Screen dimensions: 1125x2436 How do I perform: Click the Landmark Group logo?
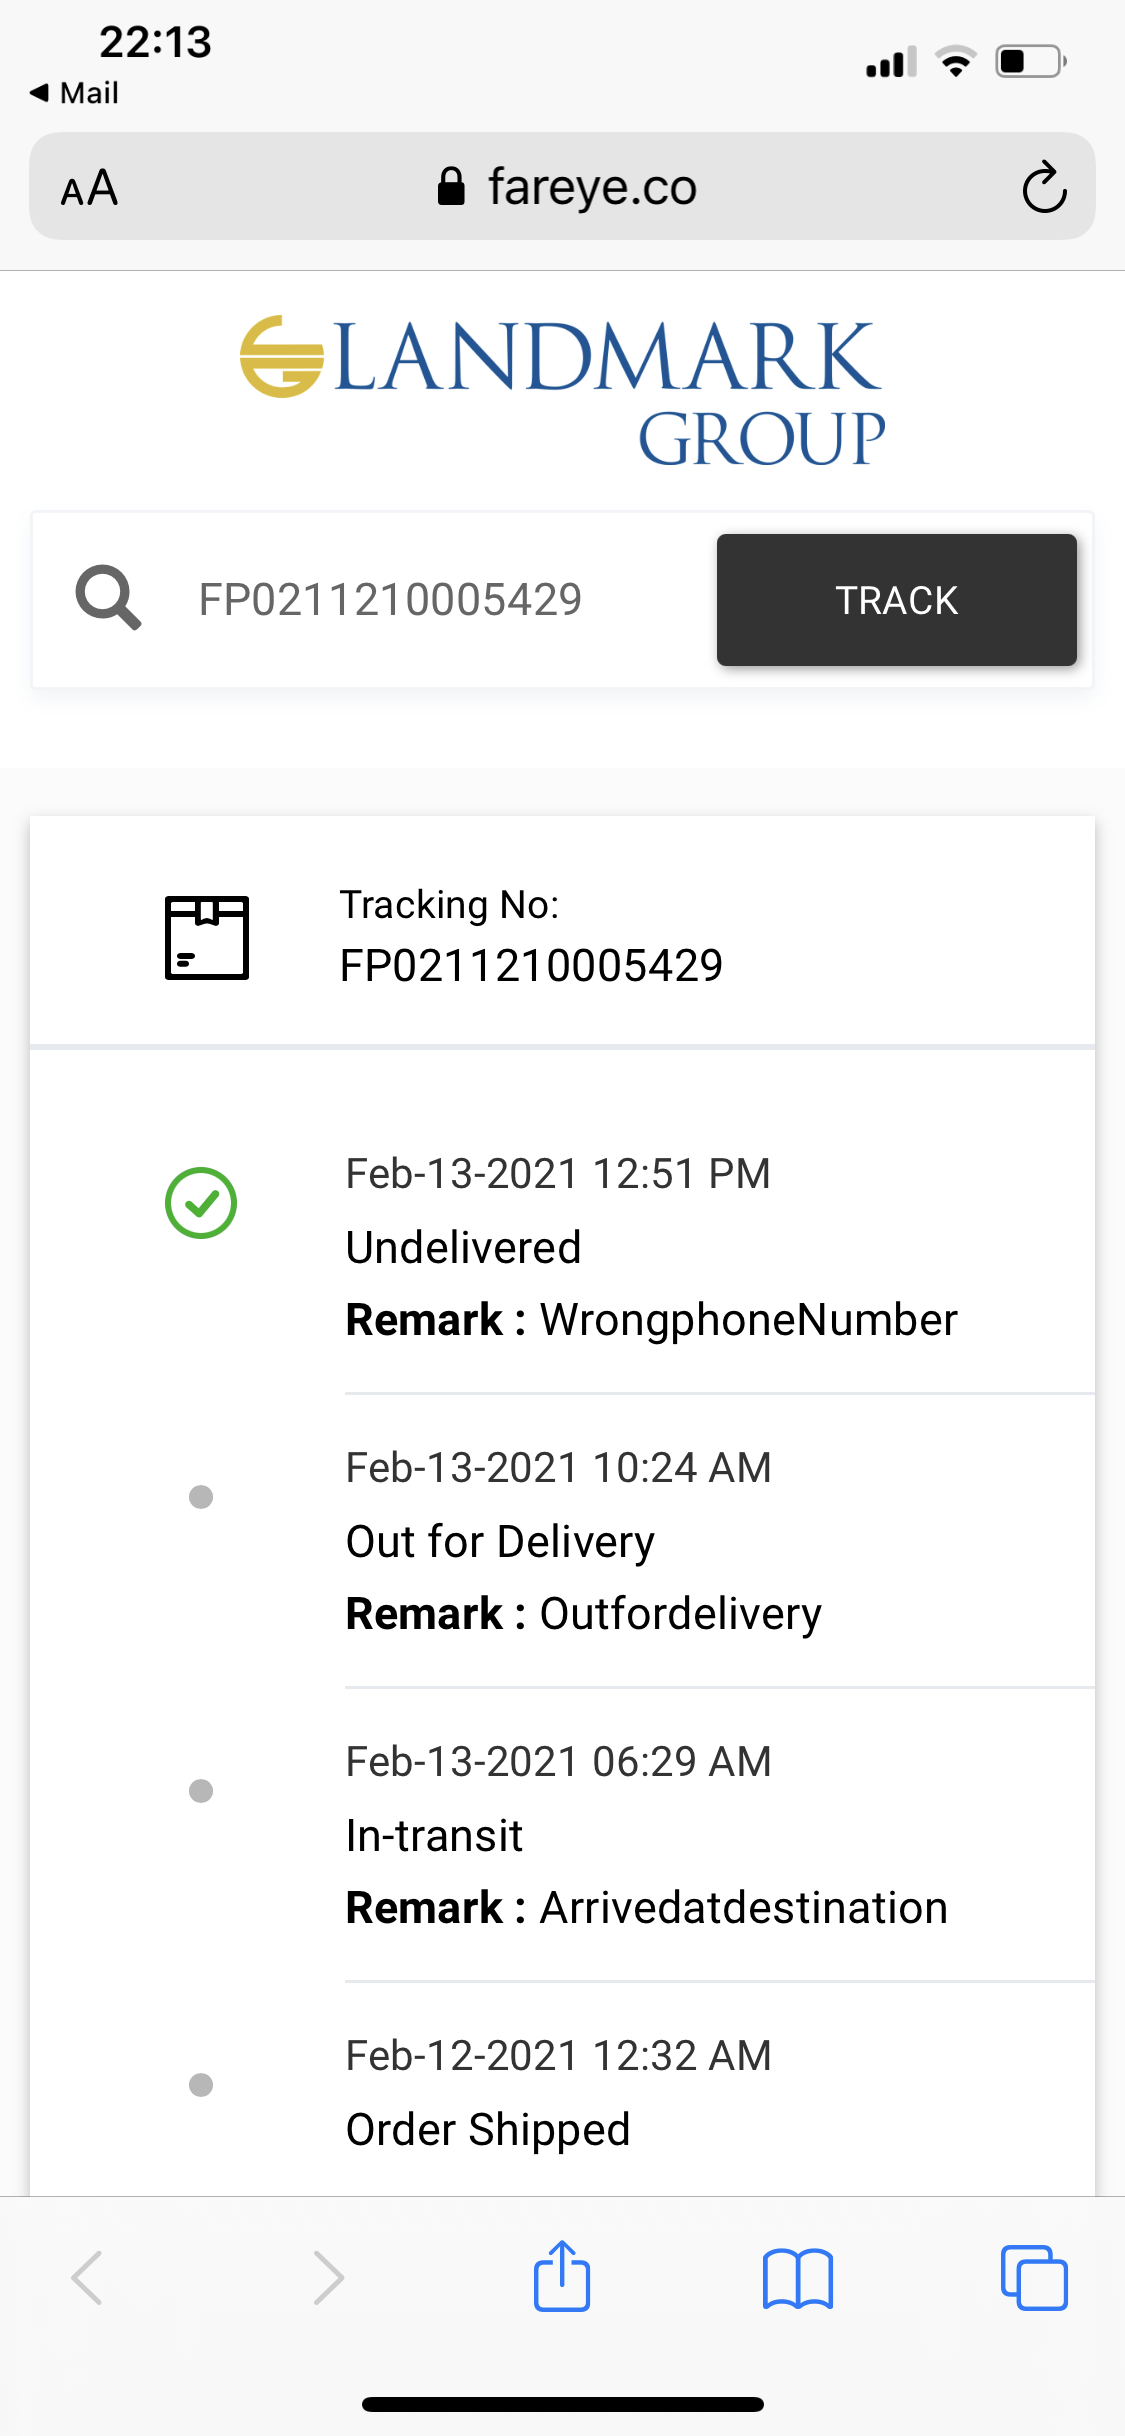pyautogui.click(x=562, y=391)
